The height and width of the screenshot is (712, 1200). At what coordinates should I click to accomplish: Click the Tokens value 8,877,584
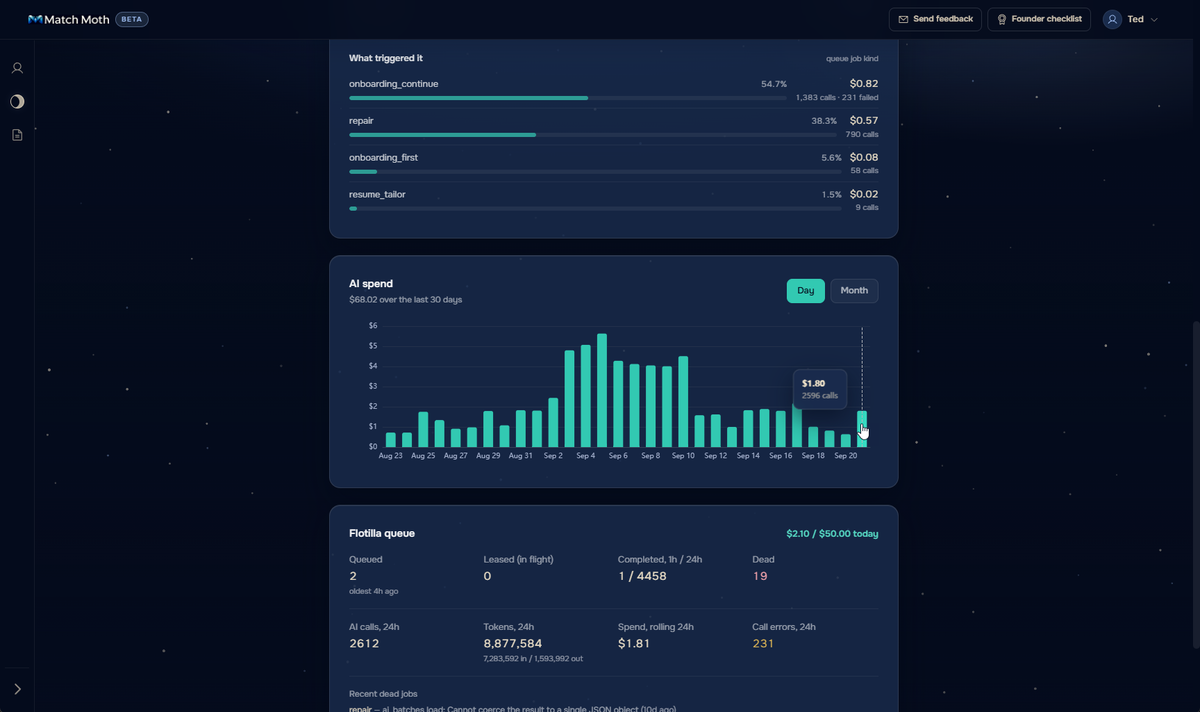click(513, 643)
